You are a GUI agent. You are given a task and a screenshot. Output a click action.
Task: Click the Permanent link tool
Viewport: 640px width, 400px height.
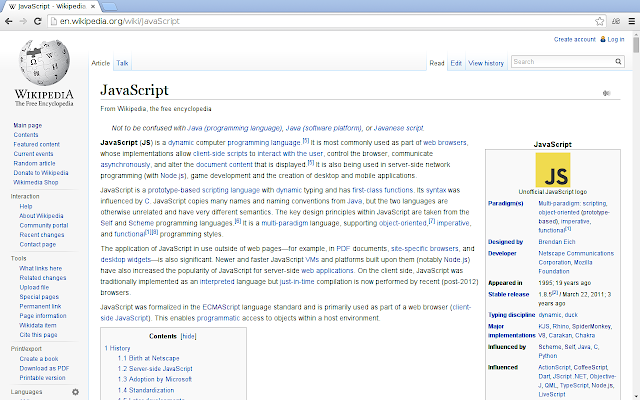tap(40, 306)
